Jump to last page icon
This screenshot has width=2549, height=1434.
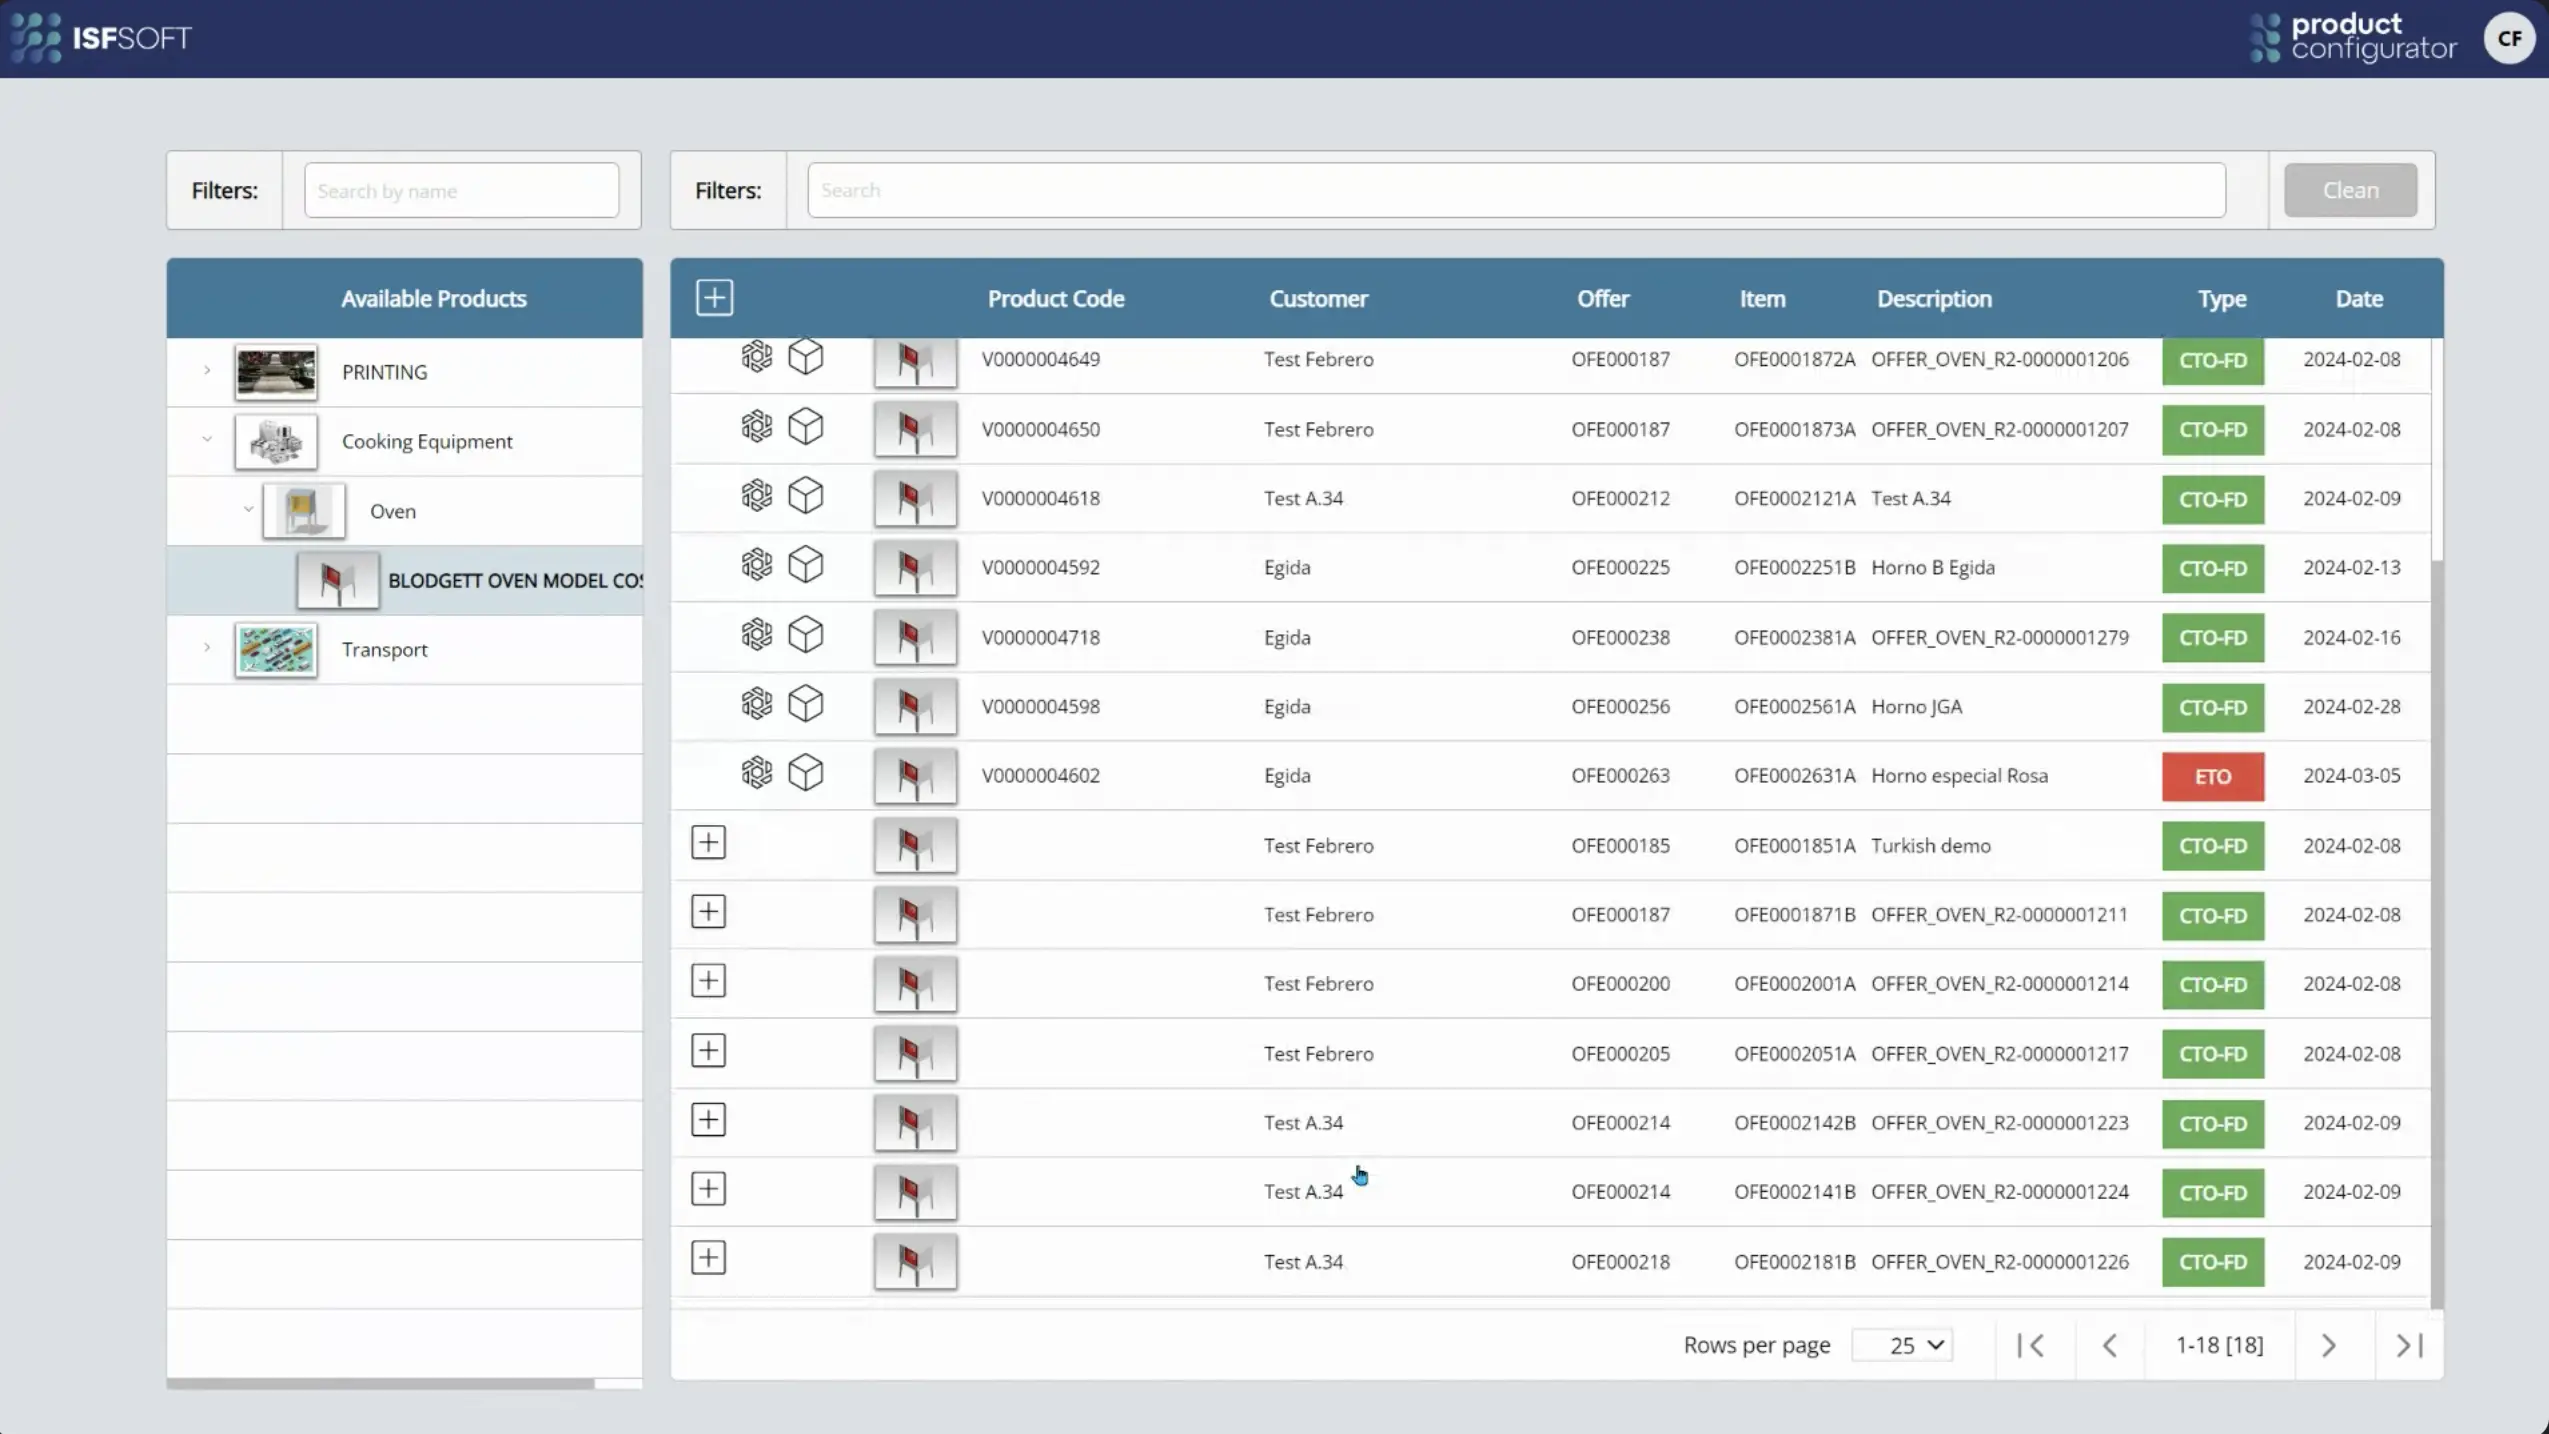point(2409,1345)
